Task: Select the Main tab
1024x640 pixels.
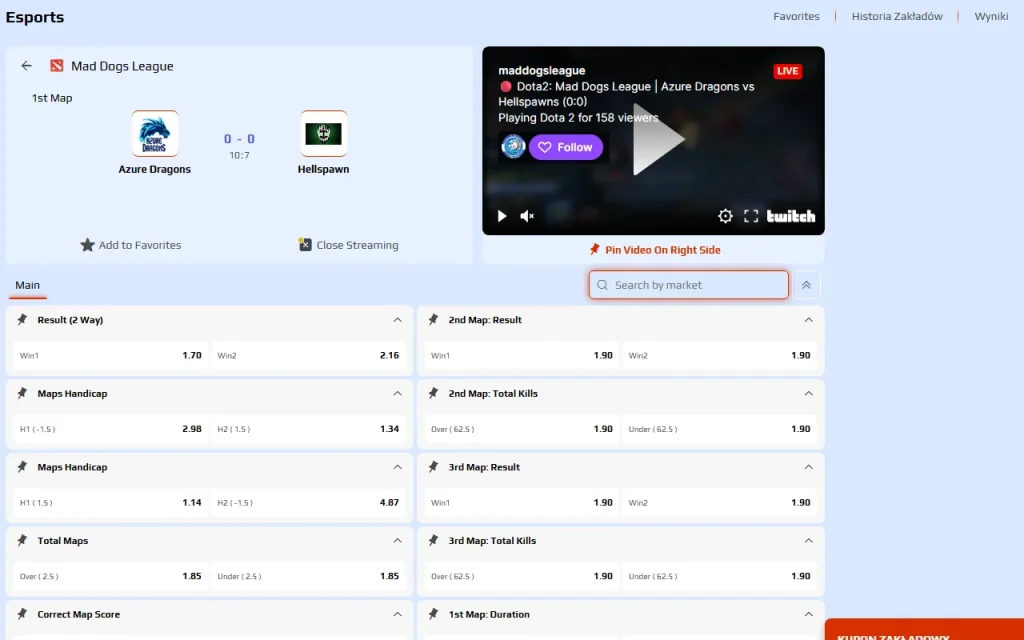Action: pos(27,285)
